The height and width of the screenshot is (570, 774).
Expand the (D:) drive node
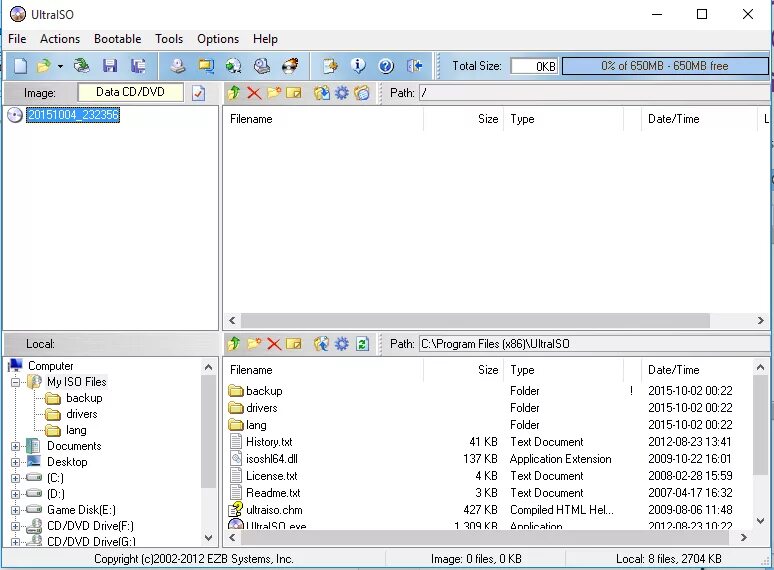15,494
